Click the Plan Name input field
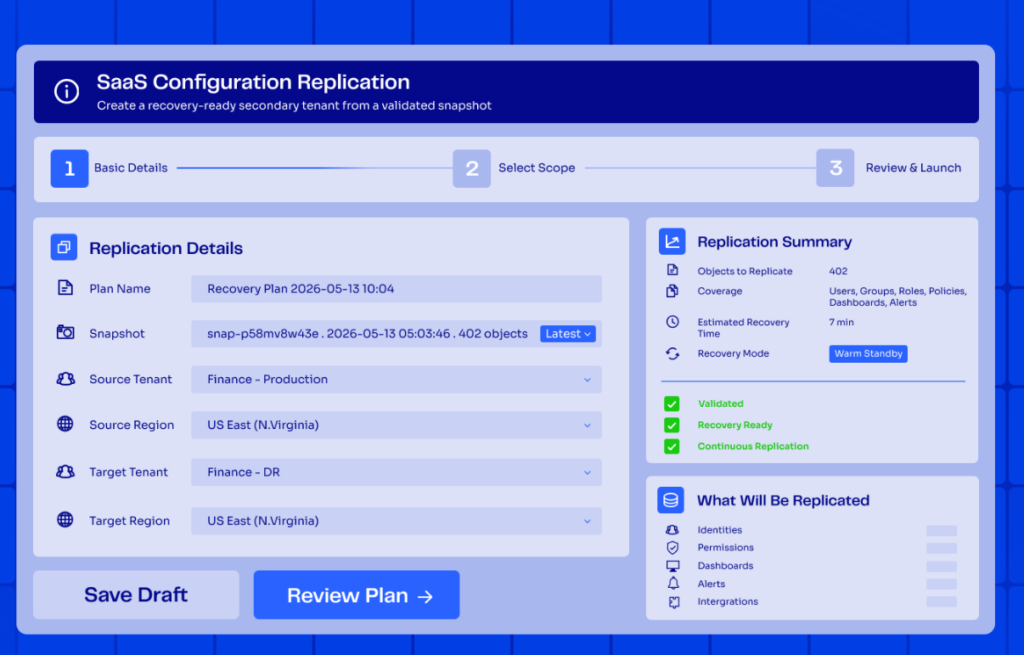Screen dimensions: 1024x655 tap(396, 289)
